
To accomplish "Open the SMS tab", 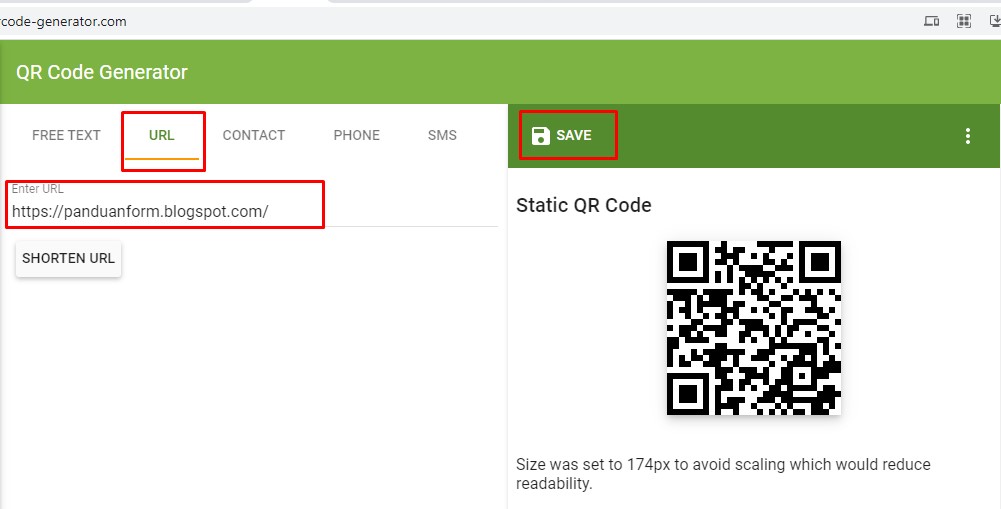I will point(442,135).
